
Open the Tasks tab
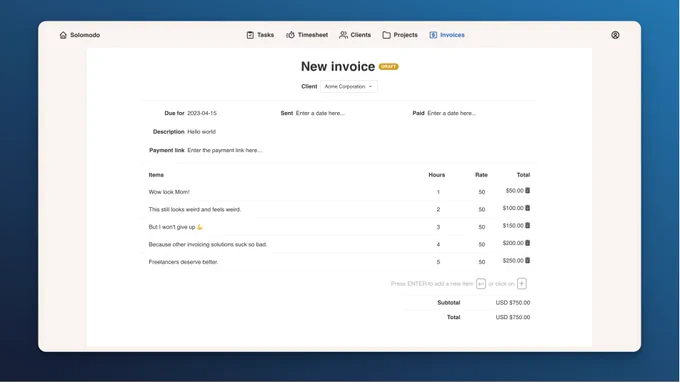coord(260,35)
